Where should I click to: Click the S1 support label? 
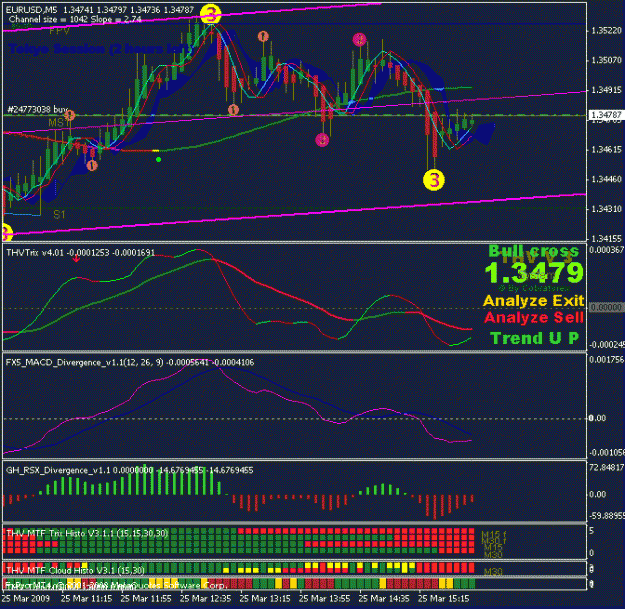[59, 215]
